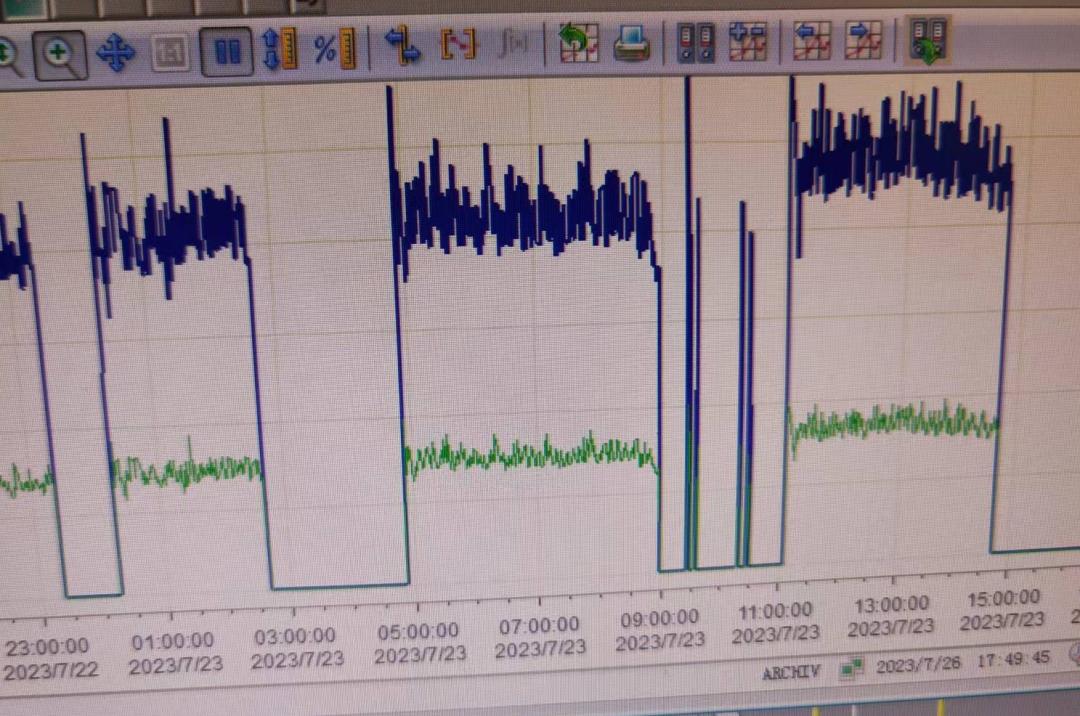1080x716 pixels.
Task: Go to previous trend via left-arrow grid icon
Action: click(812, 41)
